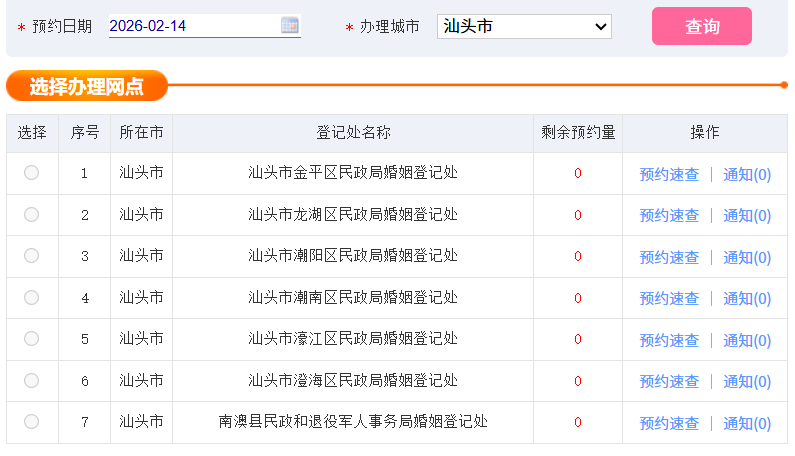Click 通知(0) link in 澄海区 row
Viewport: 795px width, 456px height.
pos(747,381)
